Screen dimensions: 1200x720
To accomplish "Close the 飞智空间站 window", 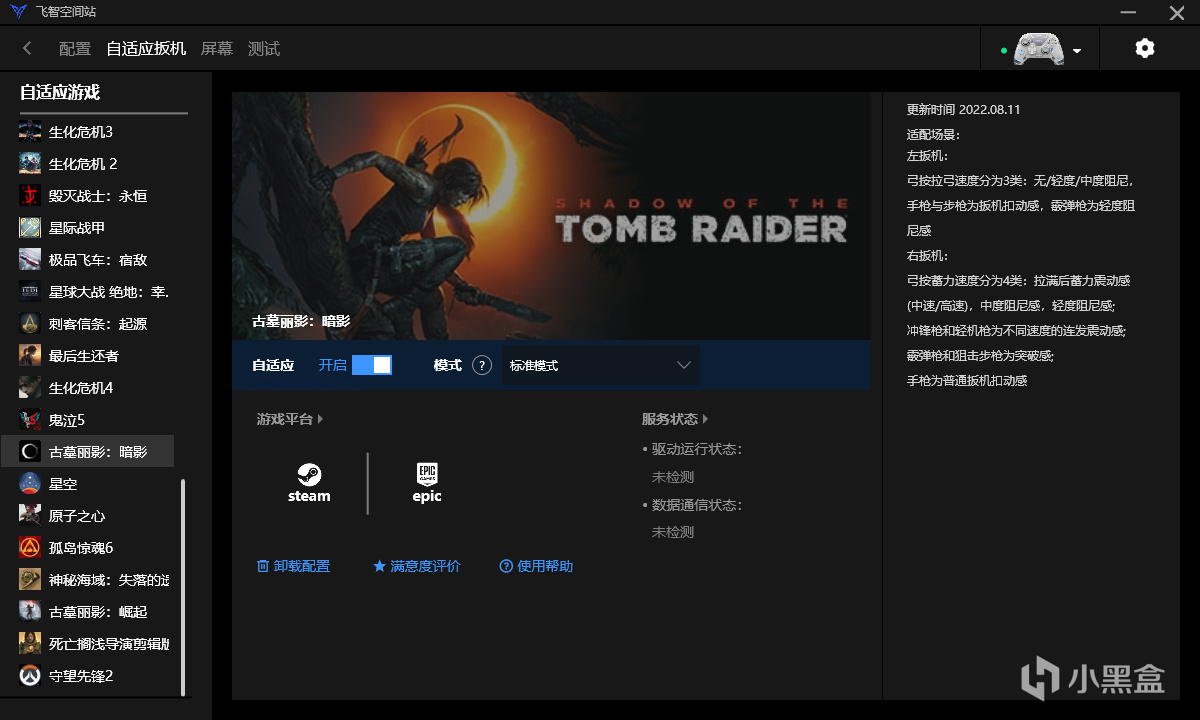I will click(1175, 12).
